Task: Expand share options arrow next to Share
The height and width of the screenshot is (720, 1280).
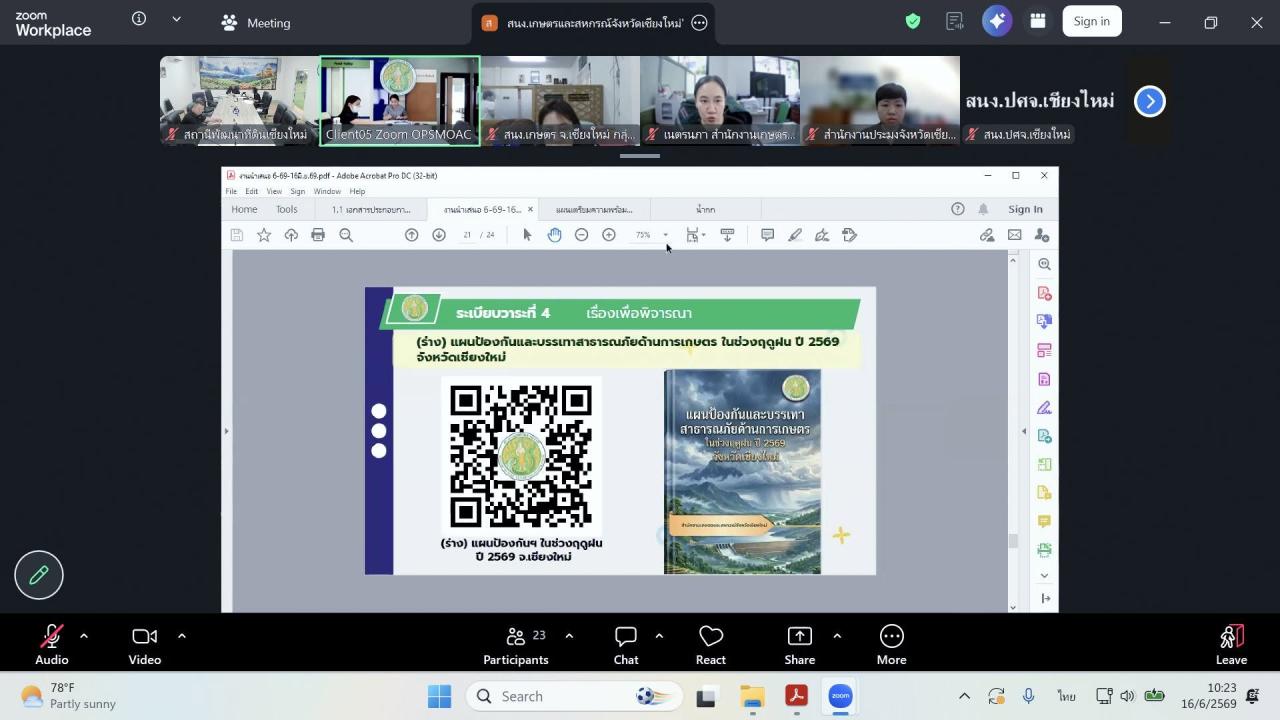Action: coord(837,636)
